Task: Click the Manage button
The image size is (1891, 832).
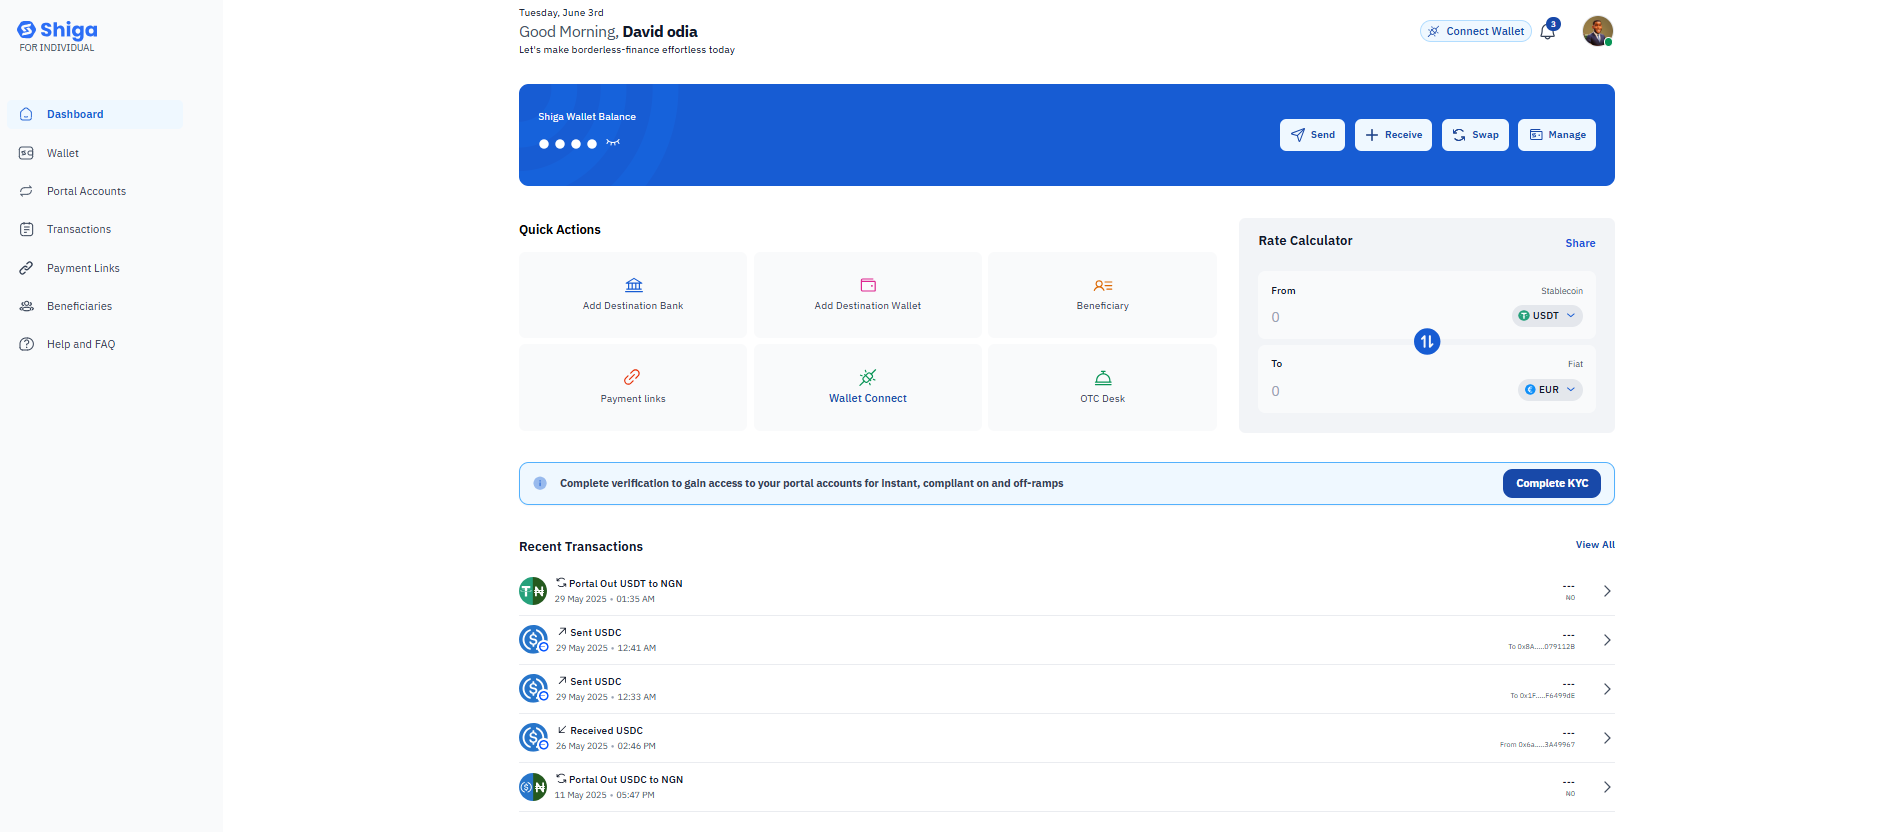Action: point(1557,135)
